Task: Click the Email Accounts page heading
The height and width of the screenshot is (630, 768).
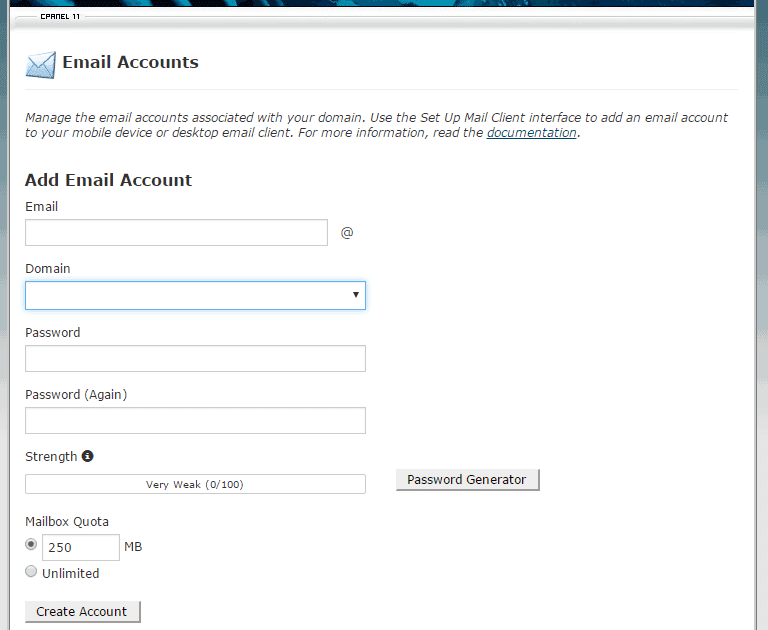Action: pyautogui.click(x=130, y=62)
